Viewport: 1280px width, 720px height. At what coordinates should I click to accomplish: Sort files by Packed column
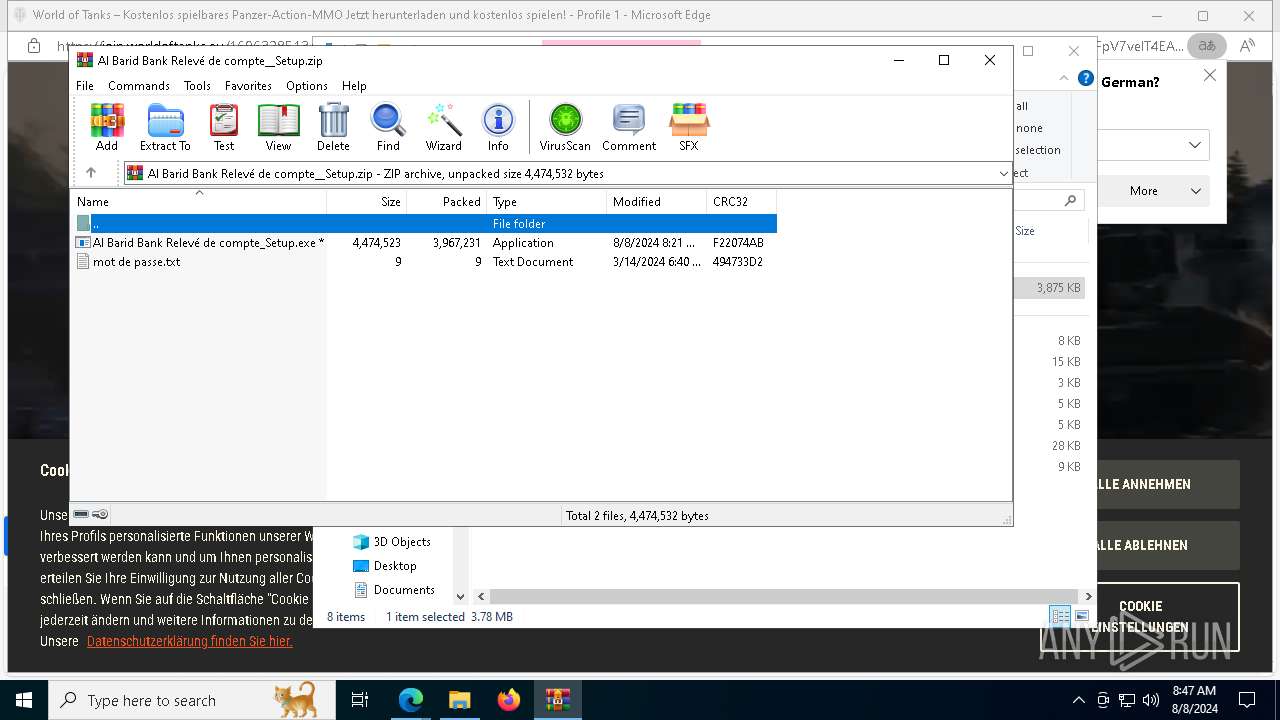447,202
